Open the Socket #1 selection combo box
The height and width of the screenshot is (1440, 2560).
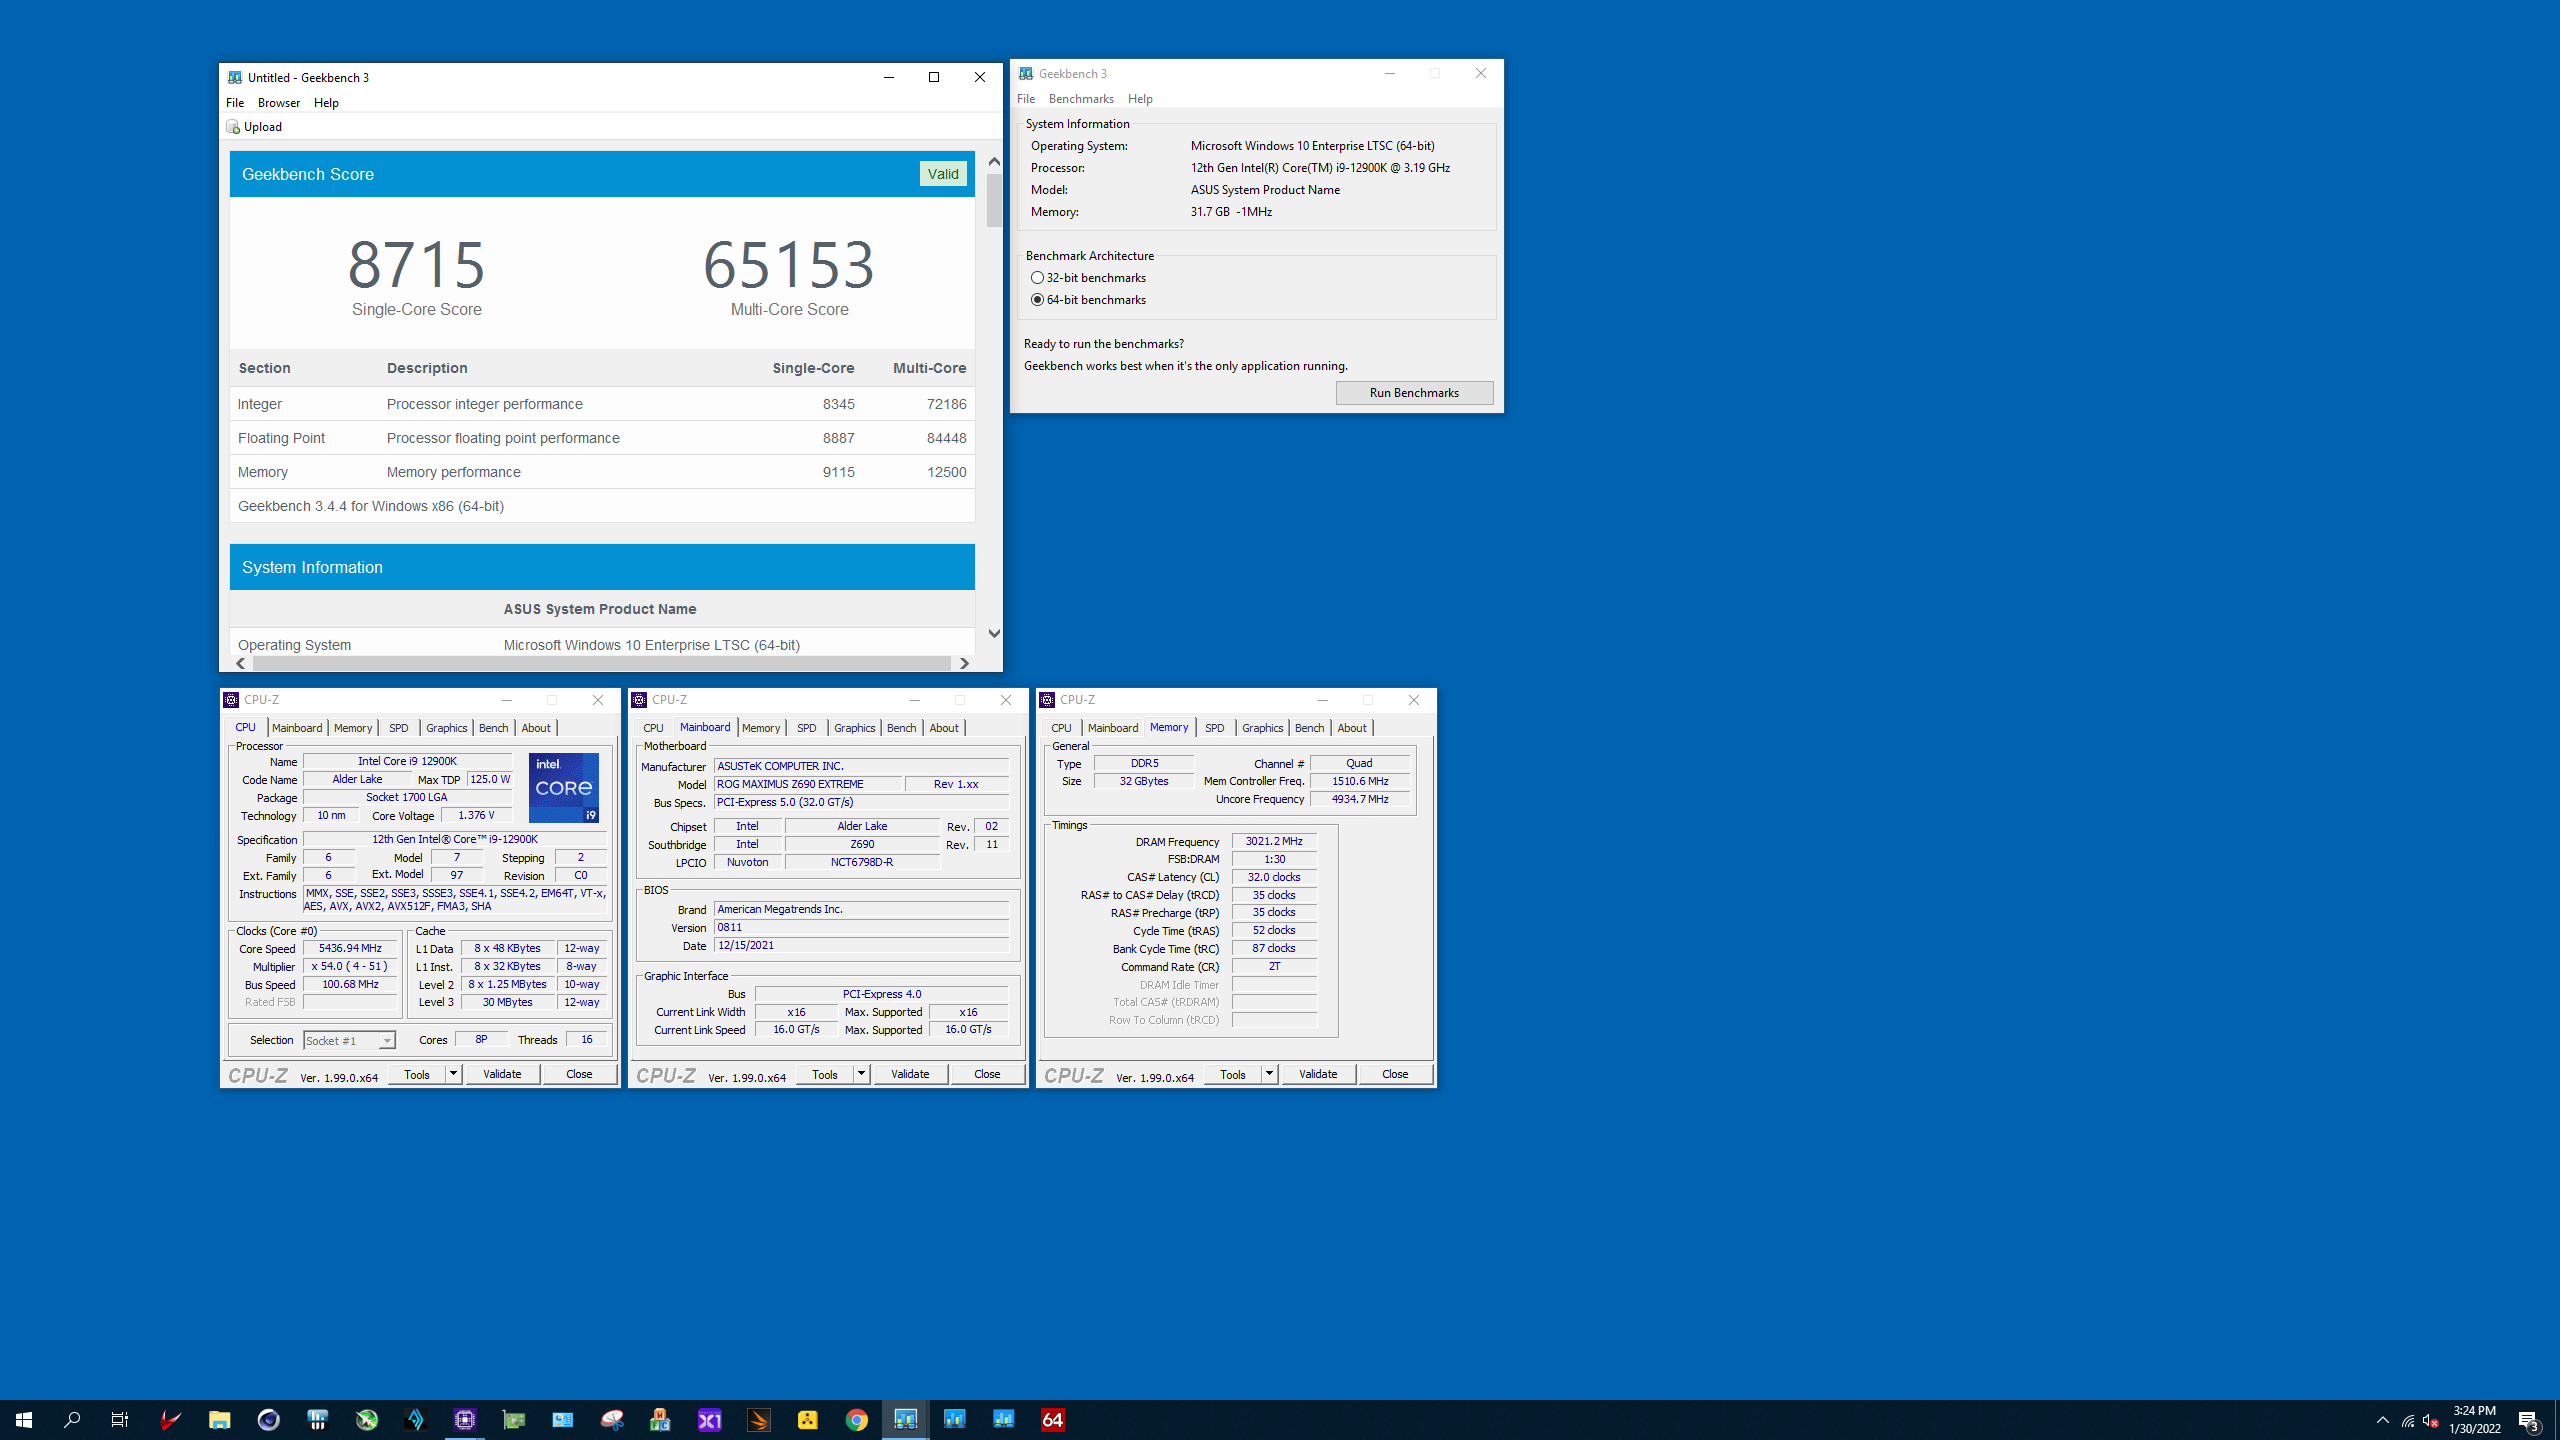pyautogui.click(x=349, y=1041)
